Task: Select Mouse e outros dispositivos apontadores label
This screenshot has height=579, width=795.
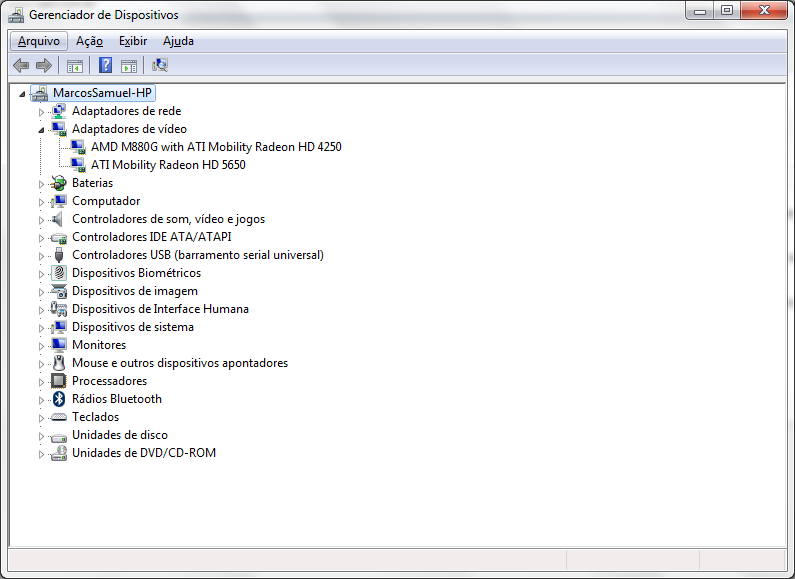Action: tap(180, 363)
